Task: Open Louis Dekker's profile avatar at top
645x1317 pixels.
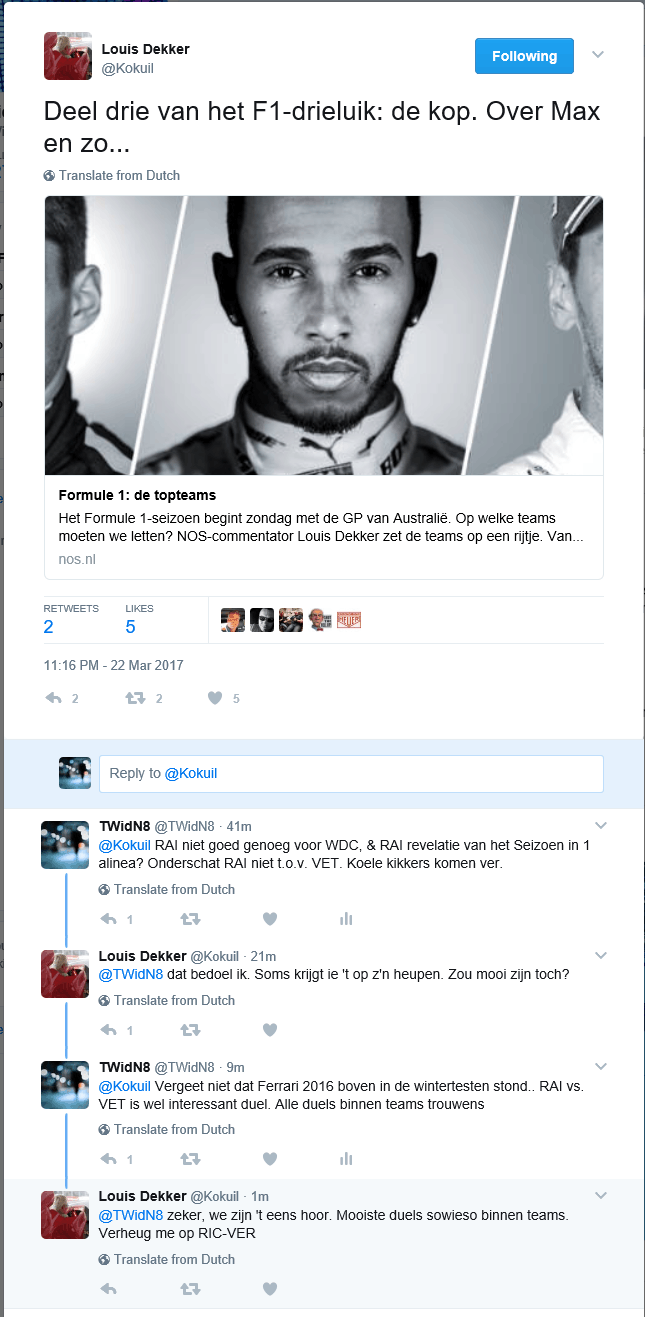Action: click(68, 56)
